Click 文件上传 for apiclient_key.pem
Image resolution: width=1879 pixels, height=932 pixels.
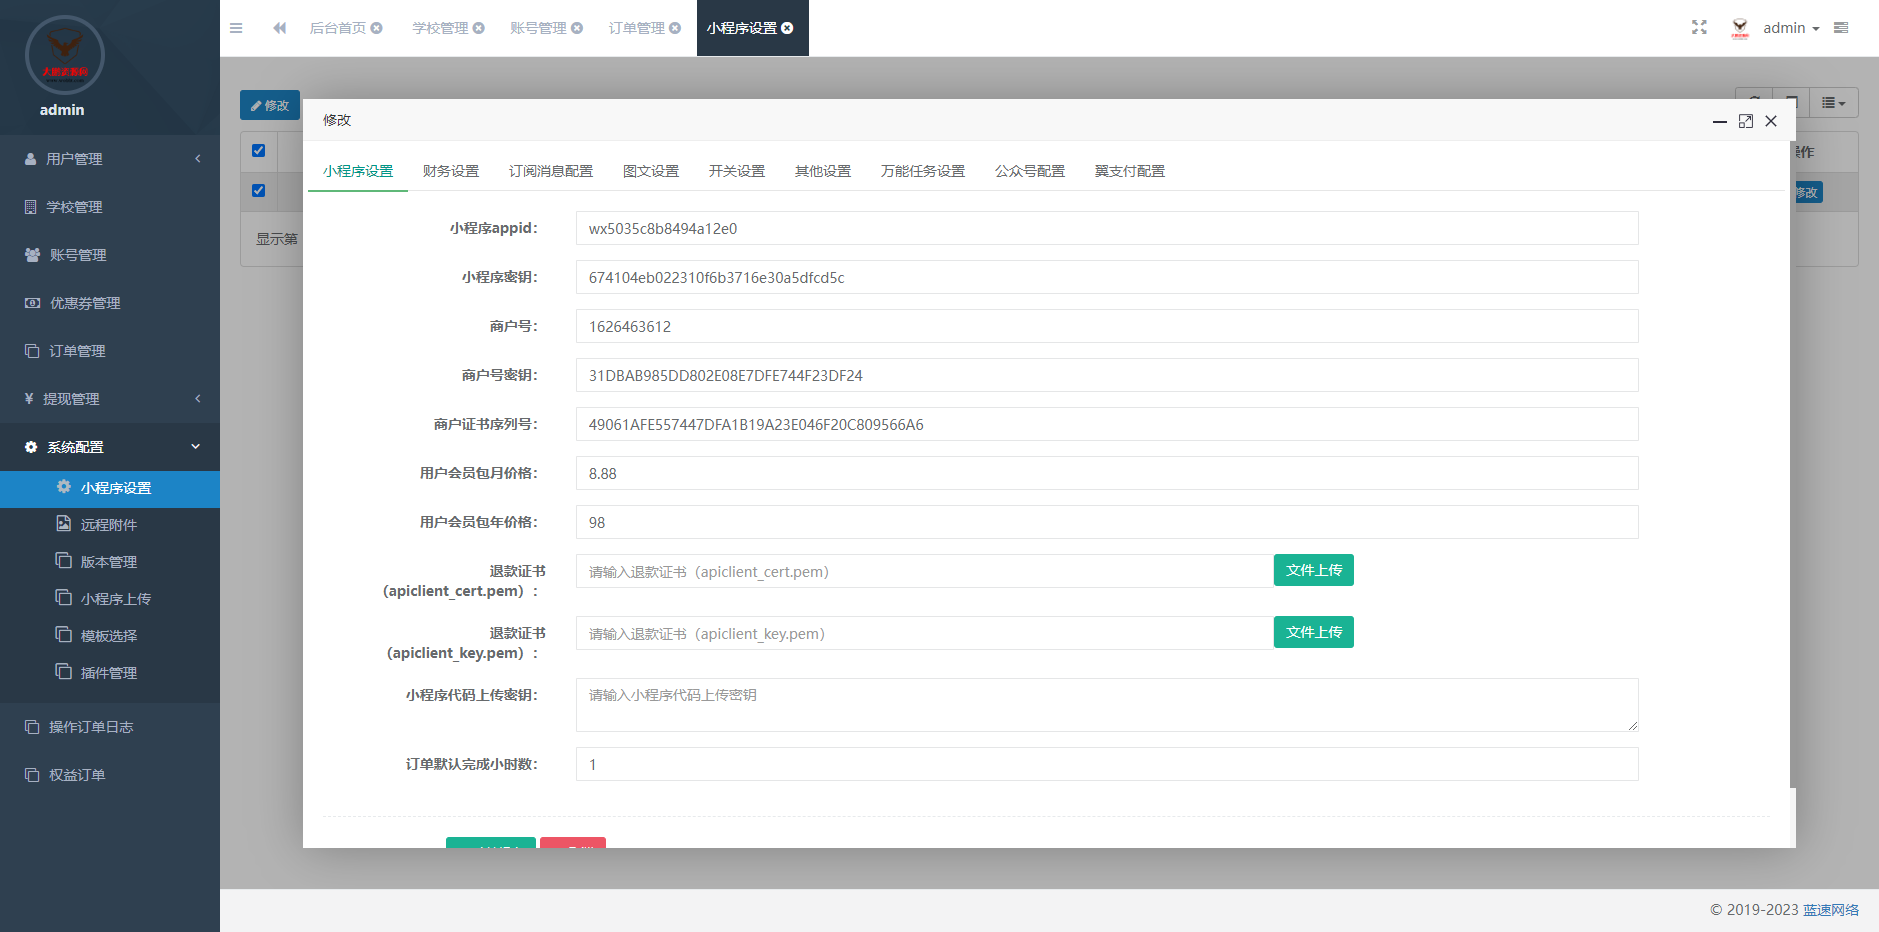pyautogui.click(x=1313, y=632)
